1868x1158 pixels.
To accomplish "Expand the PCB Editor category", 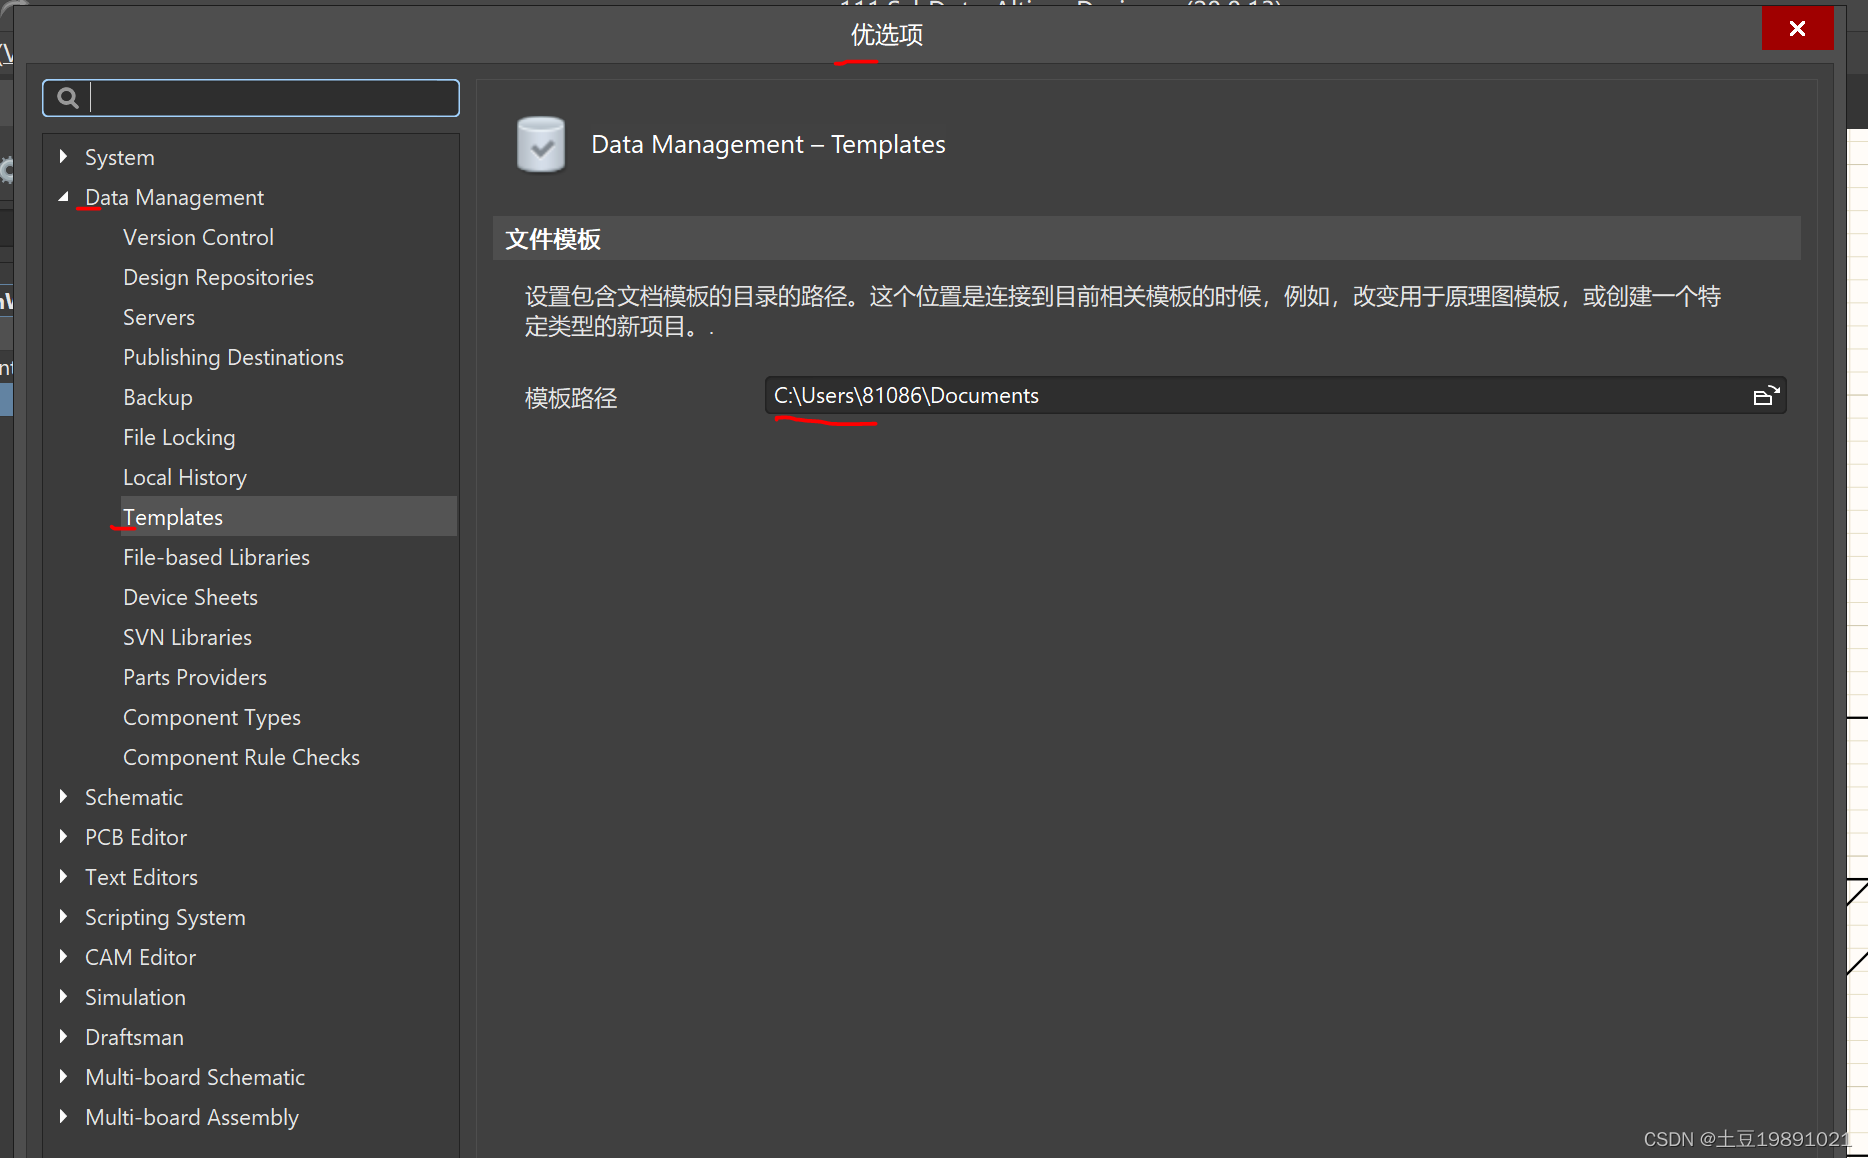I will pos(64,837).
